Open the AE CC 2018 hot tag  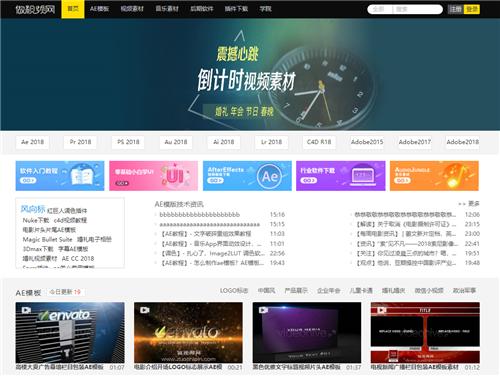tap(78, 259)
